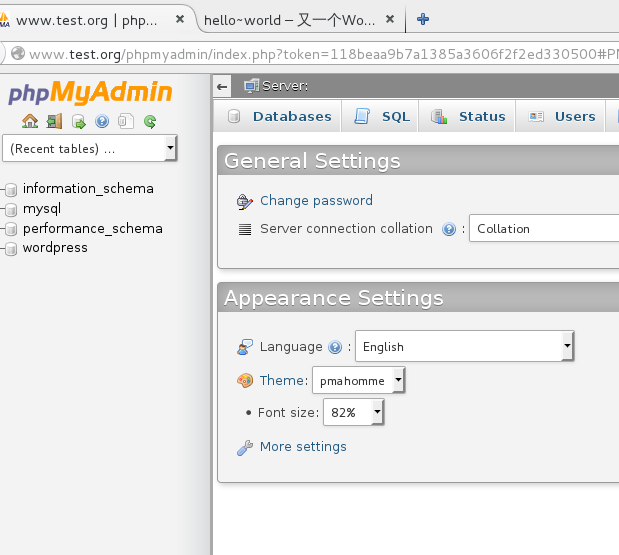Click the General Settings heading
Screen dimensions: 619x555
click(312, 161)
